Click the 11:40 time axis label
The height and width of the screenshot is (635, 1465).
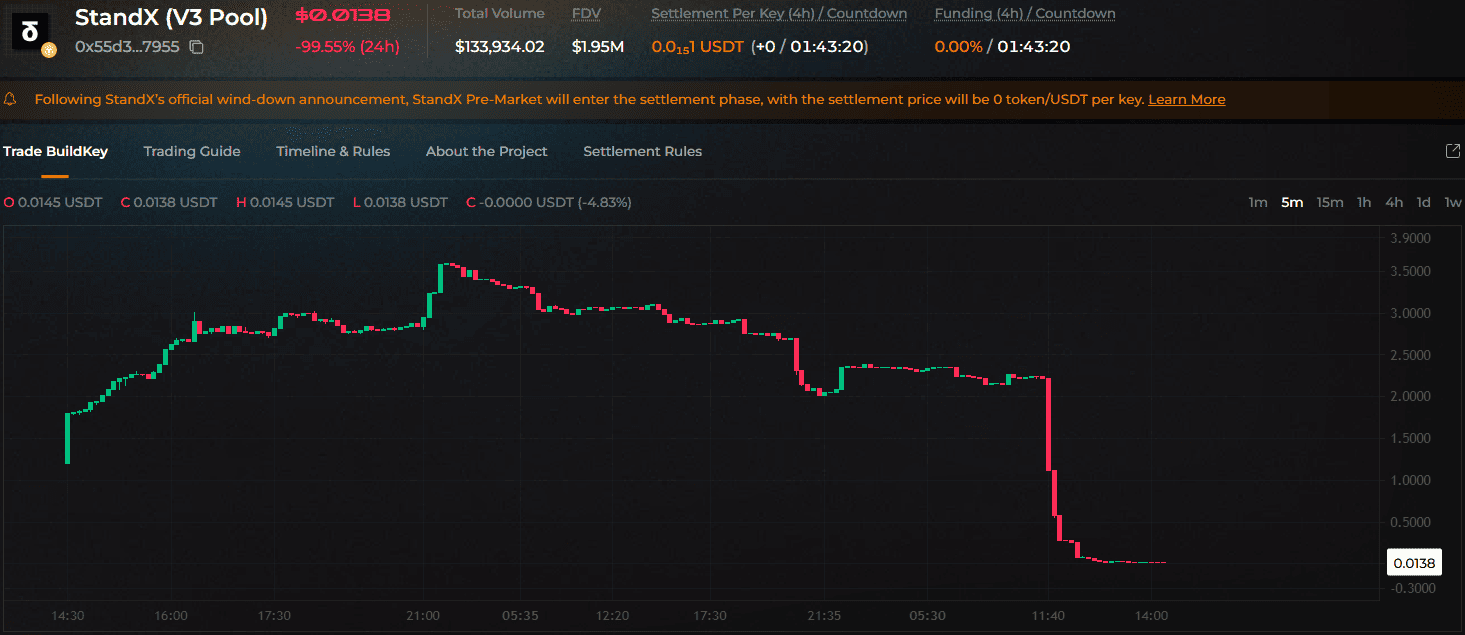(x=1048, y=615)
